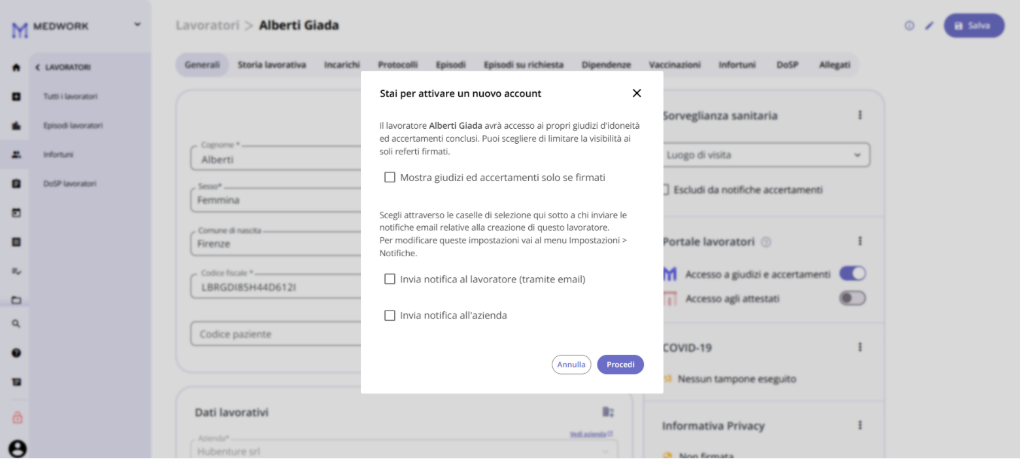Click the red lock icon in sidebar
Image resolution: width=1020 pixels, height=459 pixels.
coord(18,417)
